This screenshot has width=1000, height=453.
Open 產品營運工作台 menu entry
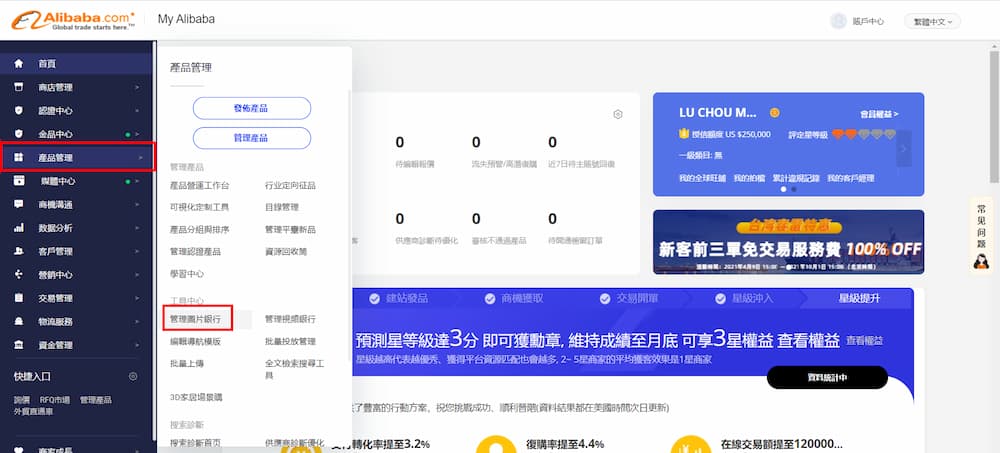(x=199, y=186)
